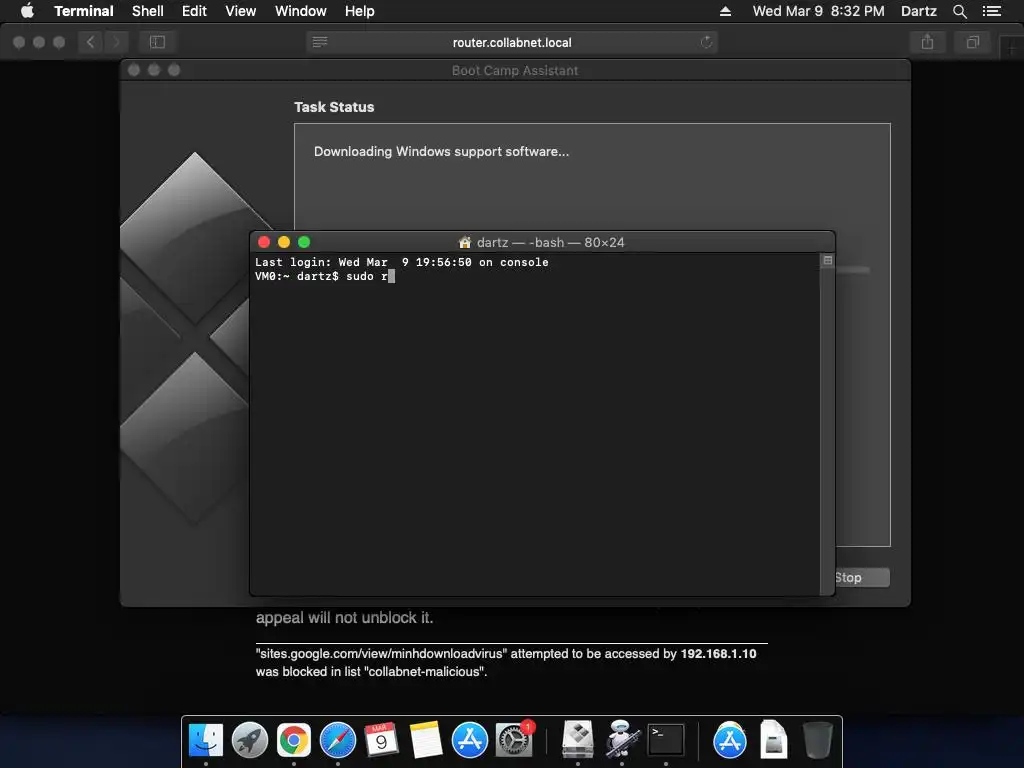
Task: Click the Terminal command prompt line
Action: click(325, 276)
